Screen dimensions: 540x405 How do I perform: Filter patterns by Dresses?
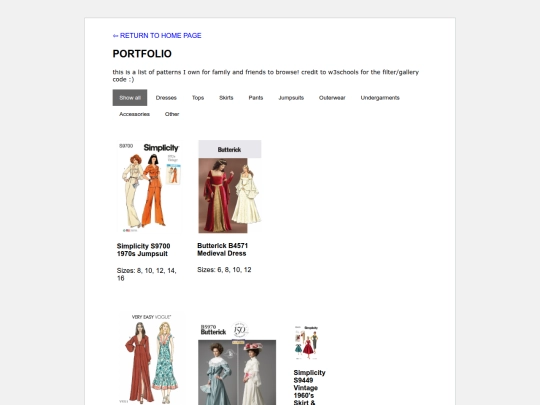166,98
